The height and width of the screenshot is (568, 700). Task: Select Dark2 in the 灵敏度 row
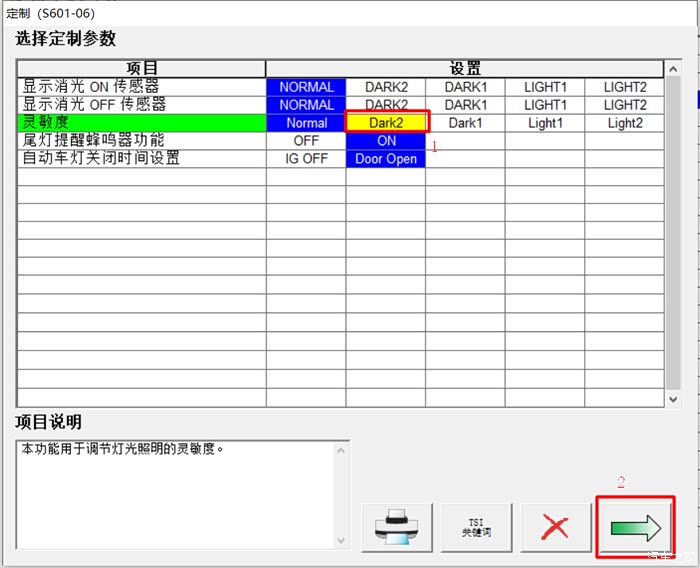386,123
